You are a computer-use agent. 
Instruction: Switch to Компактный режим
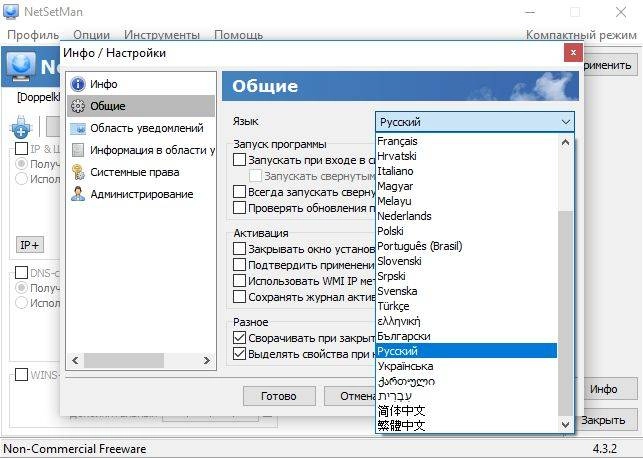[x=581, y=35]
